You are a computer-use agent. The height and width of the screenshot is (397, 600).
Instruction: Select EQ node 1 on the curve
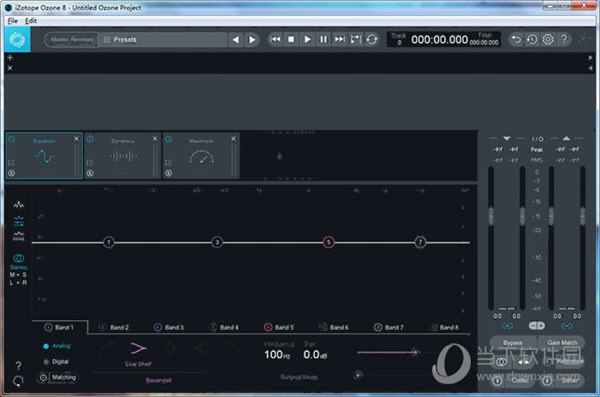[109, 242]
